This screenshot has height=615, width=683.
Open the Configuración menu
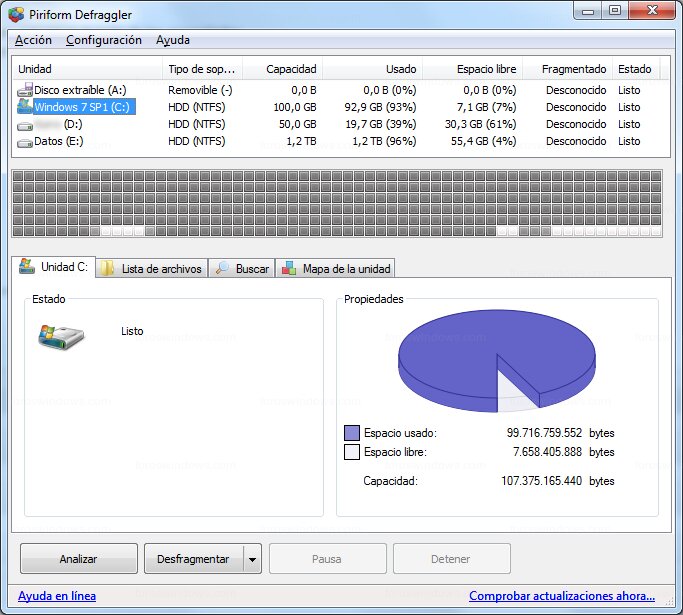(x=104, y=40)
